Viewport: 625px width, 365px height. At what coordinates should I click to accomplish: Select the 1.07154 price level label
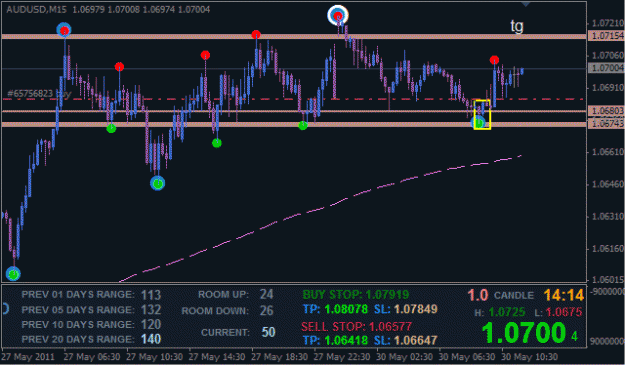click(607, 36)
